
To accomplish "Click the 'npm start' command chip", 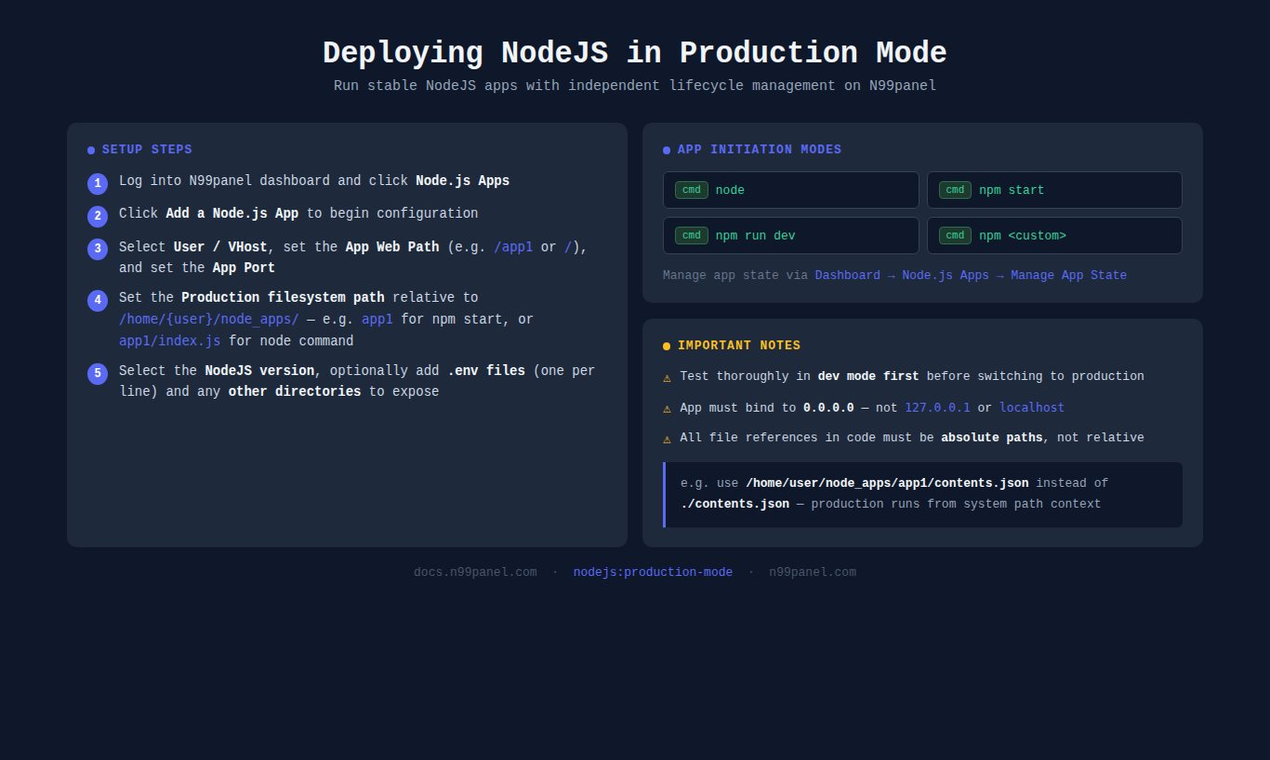I will [1054, 190].
